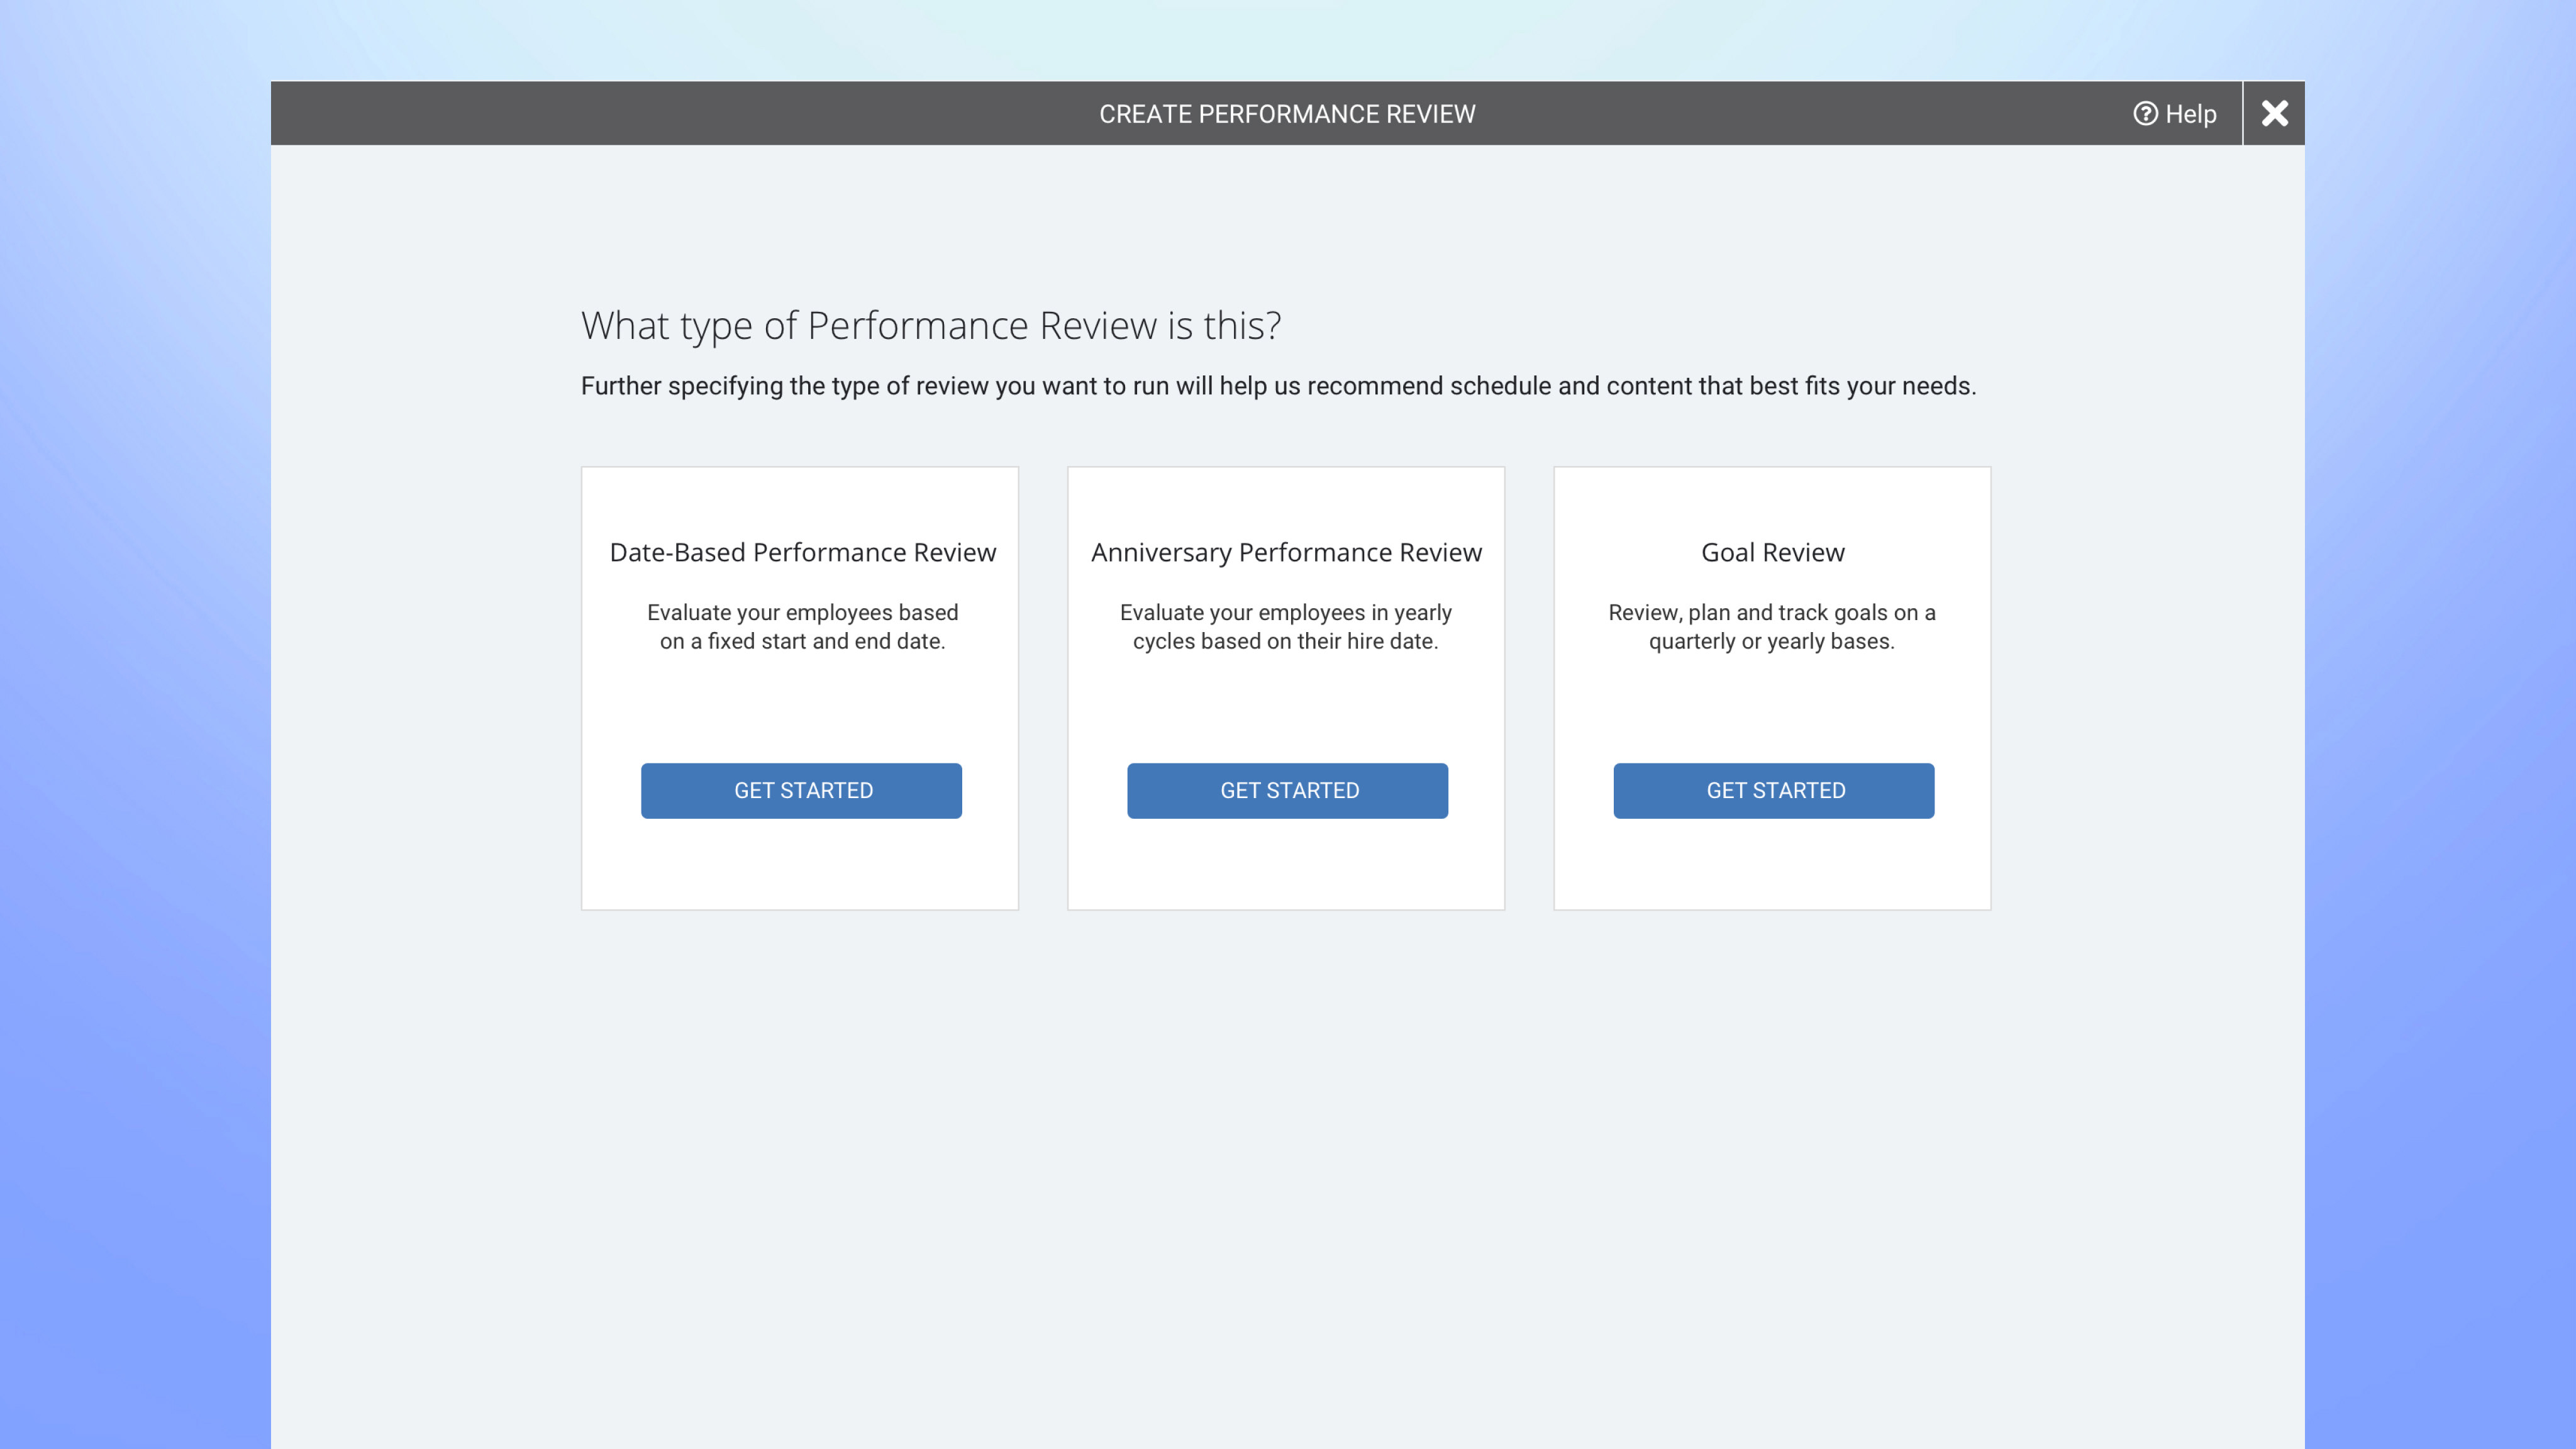Image resolution: width=2576 pixels, height=1449 pixels.
Task: Click 'Evaluate your employees based on a fixed start' text
Action: click(802, 627)
